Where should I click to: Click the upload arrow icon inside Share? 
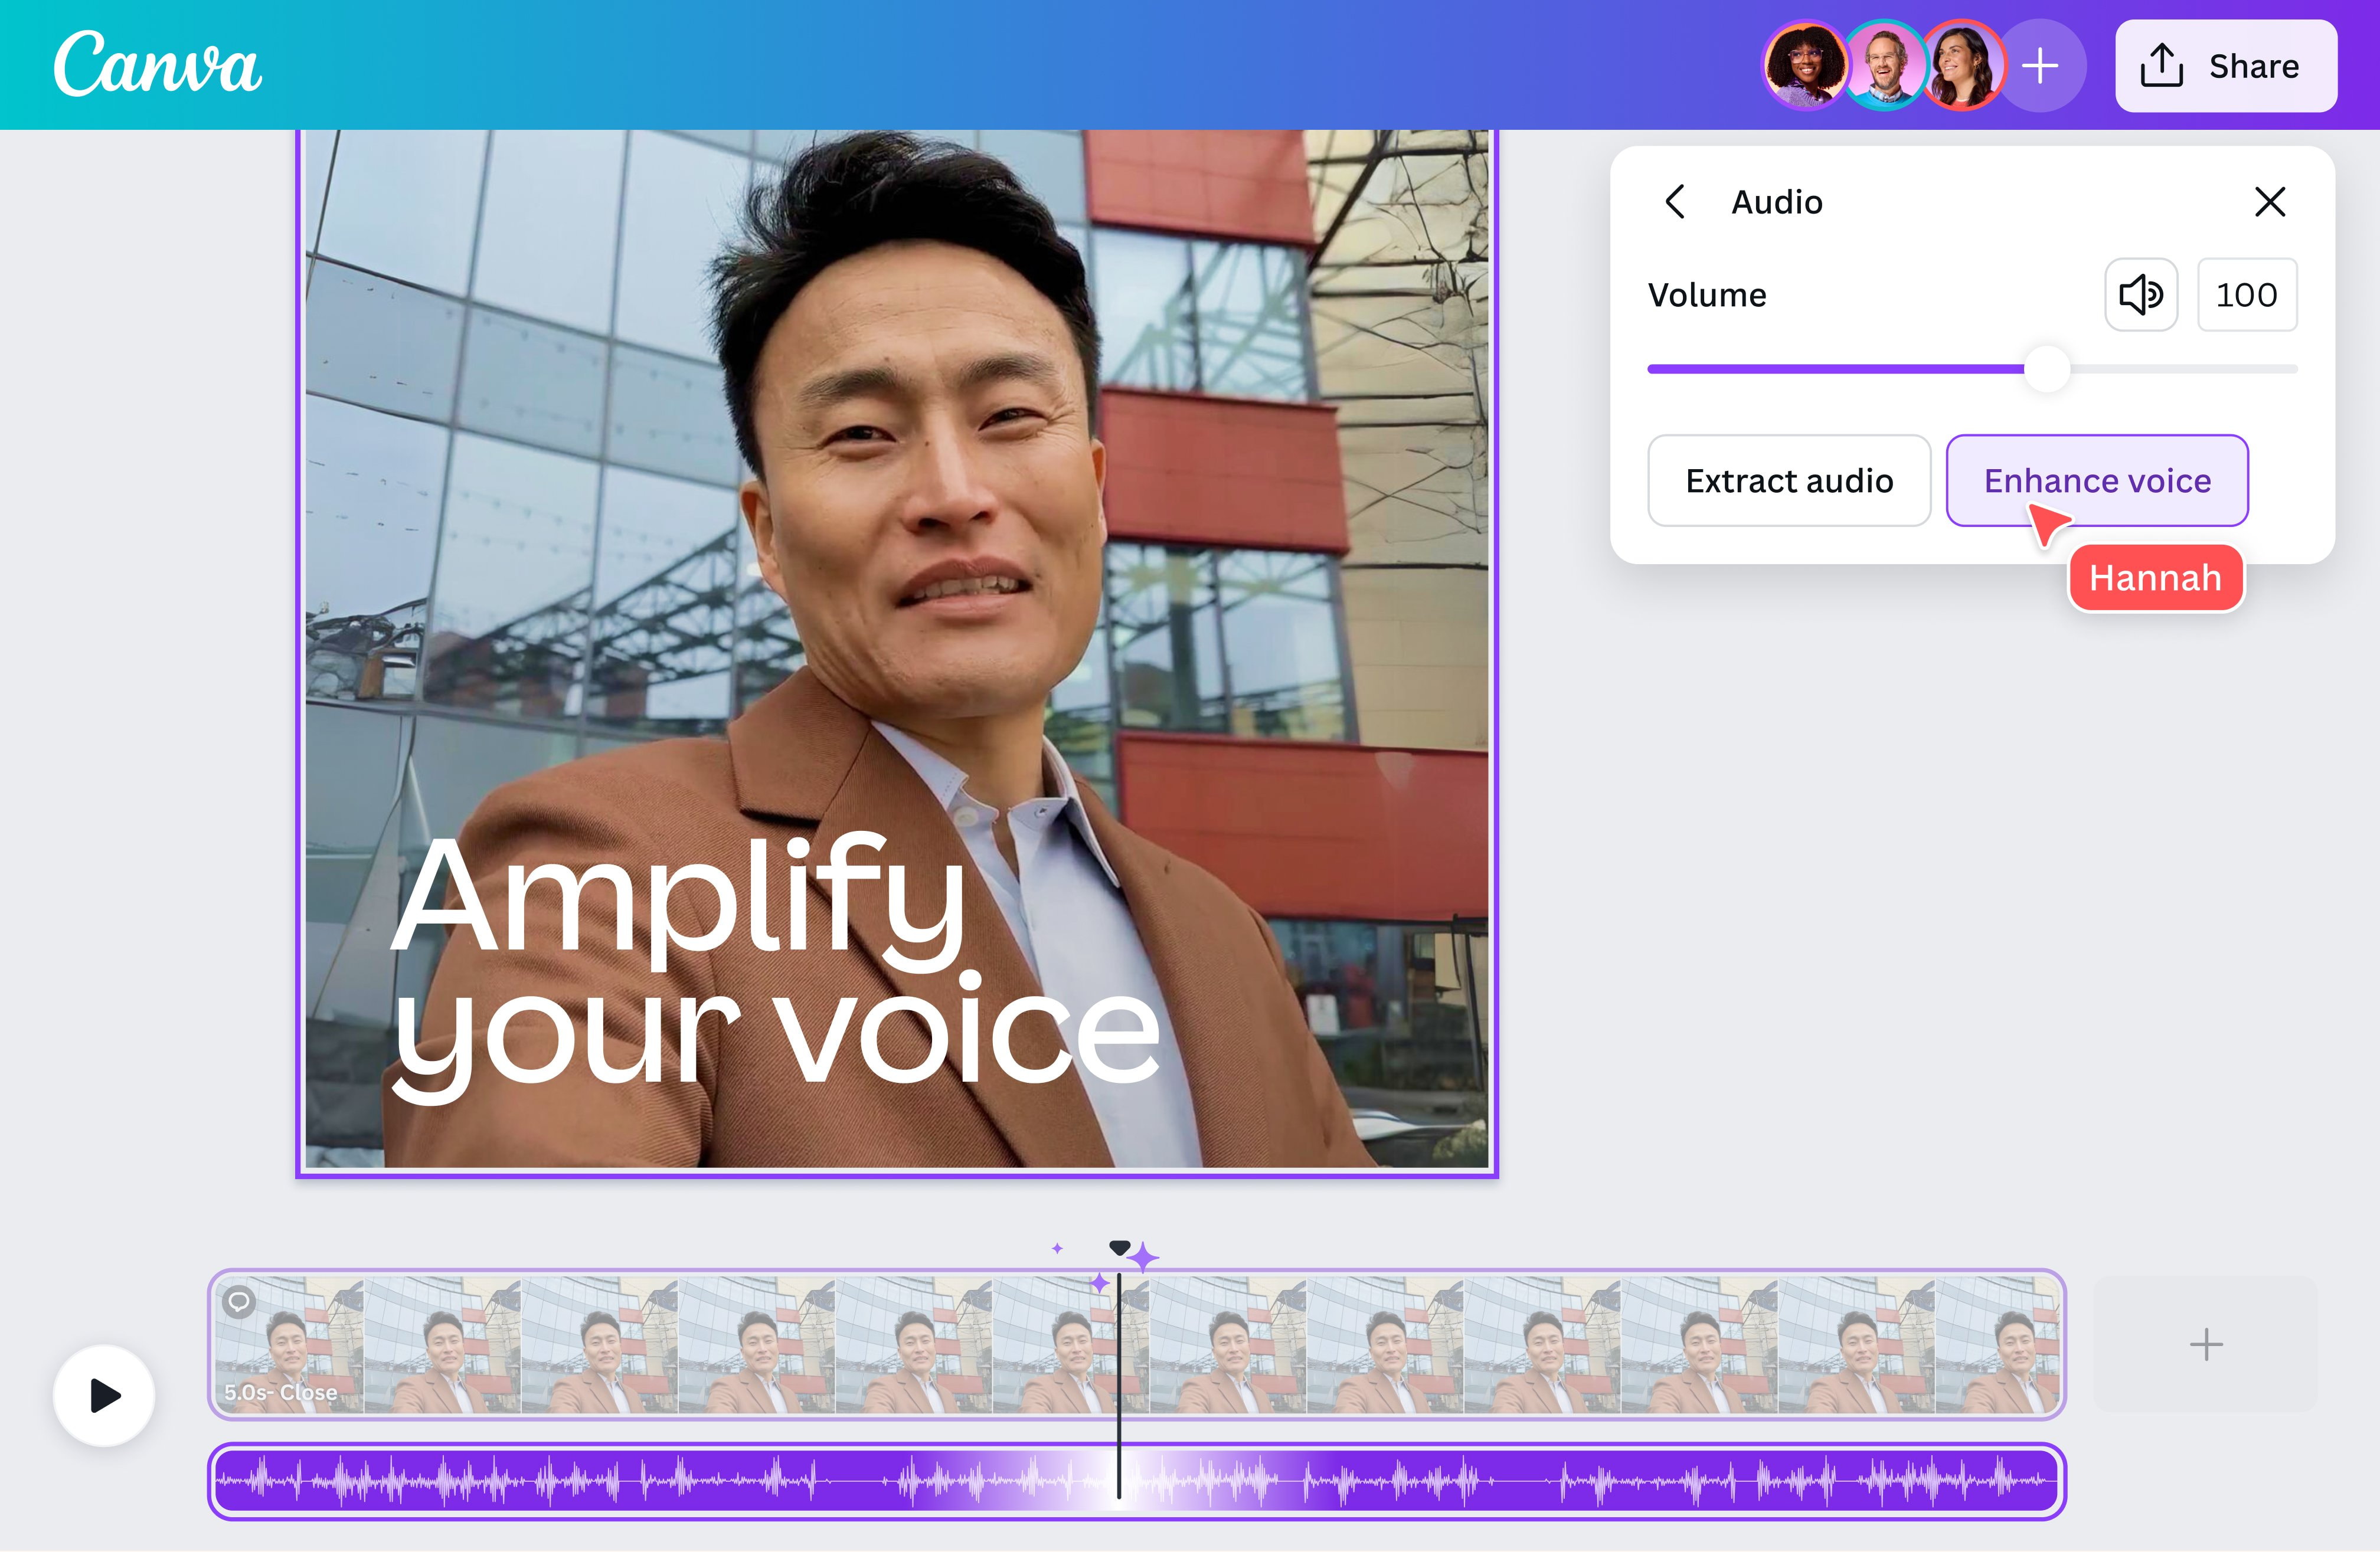click(2163, 65)
